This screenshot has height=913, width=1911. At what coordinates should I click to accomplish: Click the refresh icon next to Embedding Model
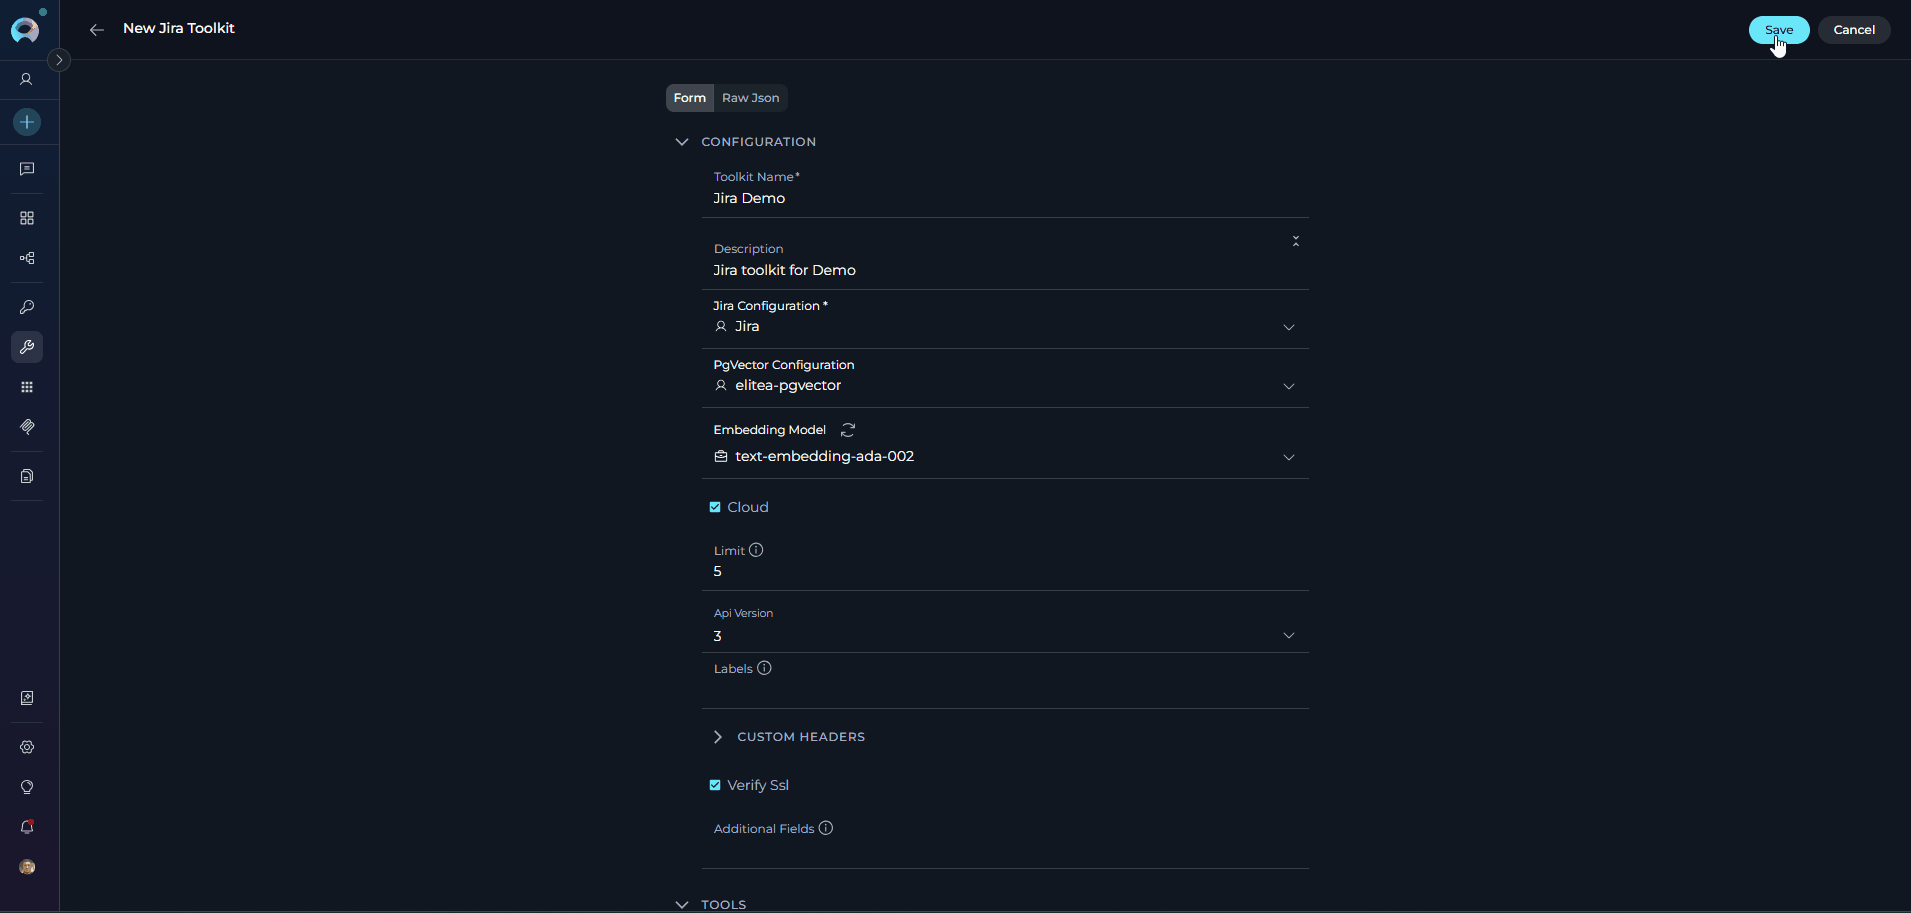click(848, 429)
